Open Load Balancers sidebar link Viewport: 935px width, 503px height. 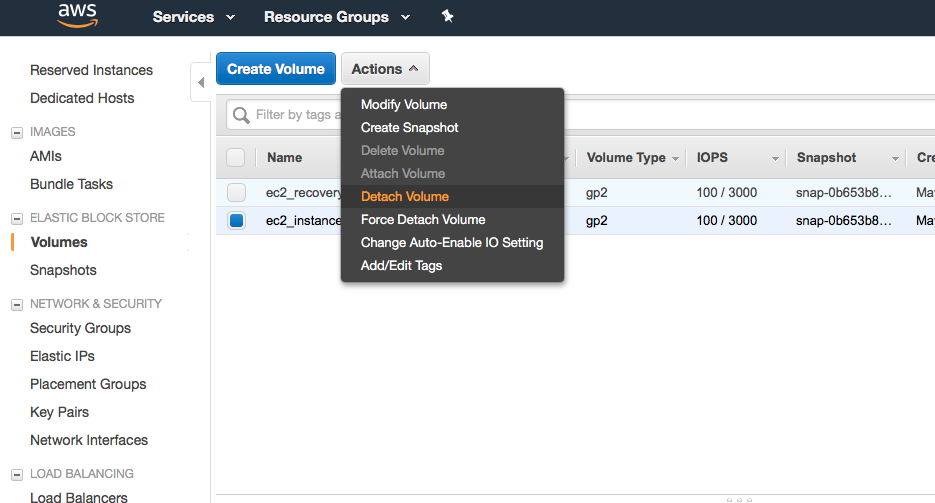point(78,497)
